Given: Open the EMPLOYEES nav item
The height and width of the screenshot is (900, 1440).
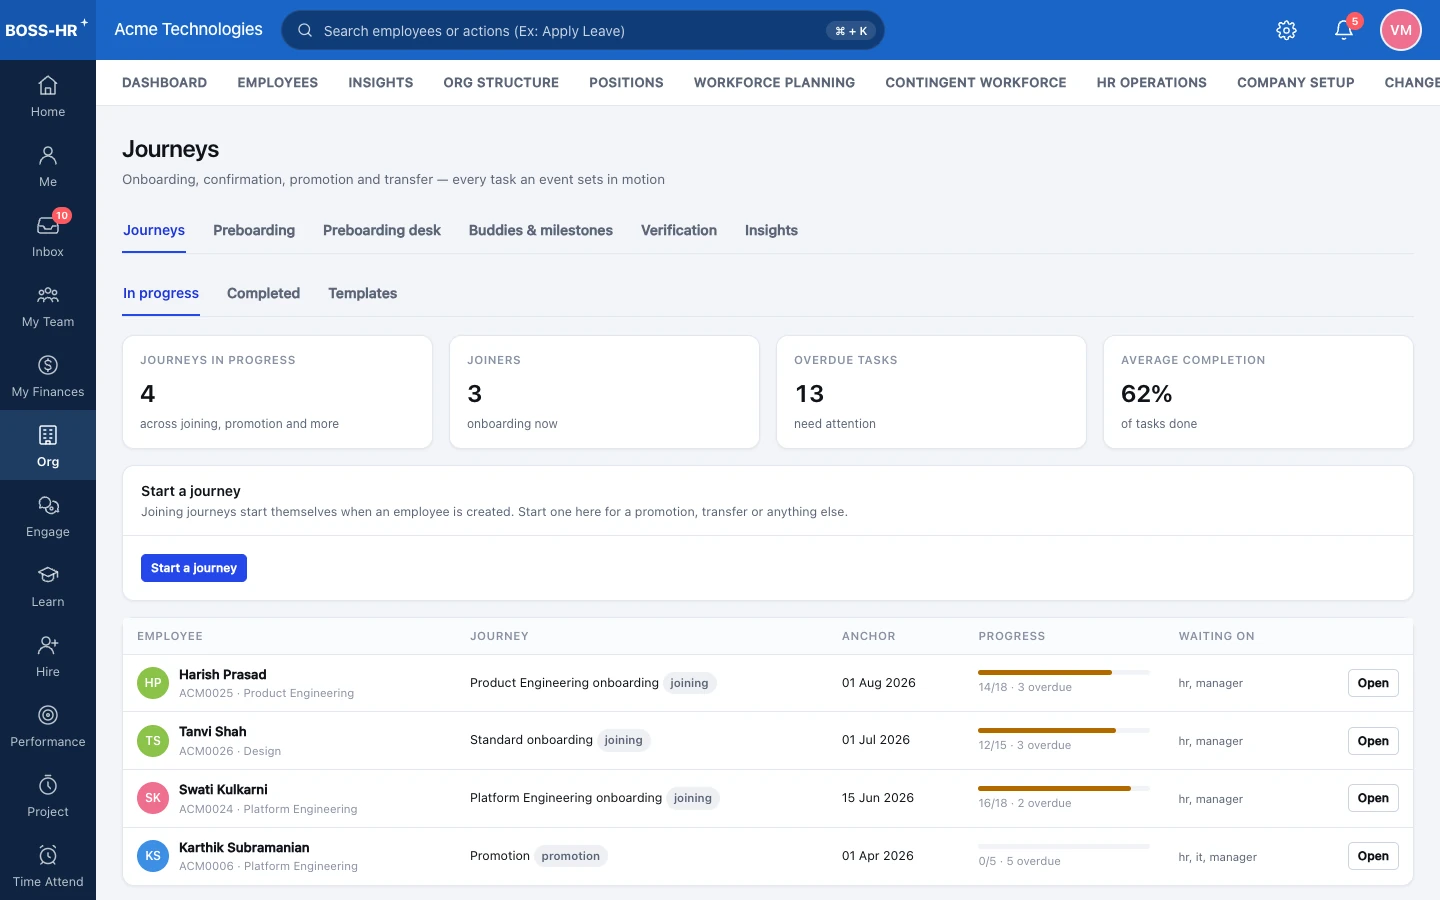Looking at the screenshot, I should tap(278, 82).
